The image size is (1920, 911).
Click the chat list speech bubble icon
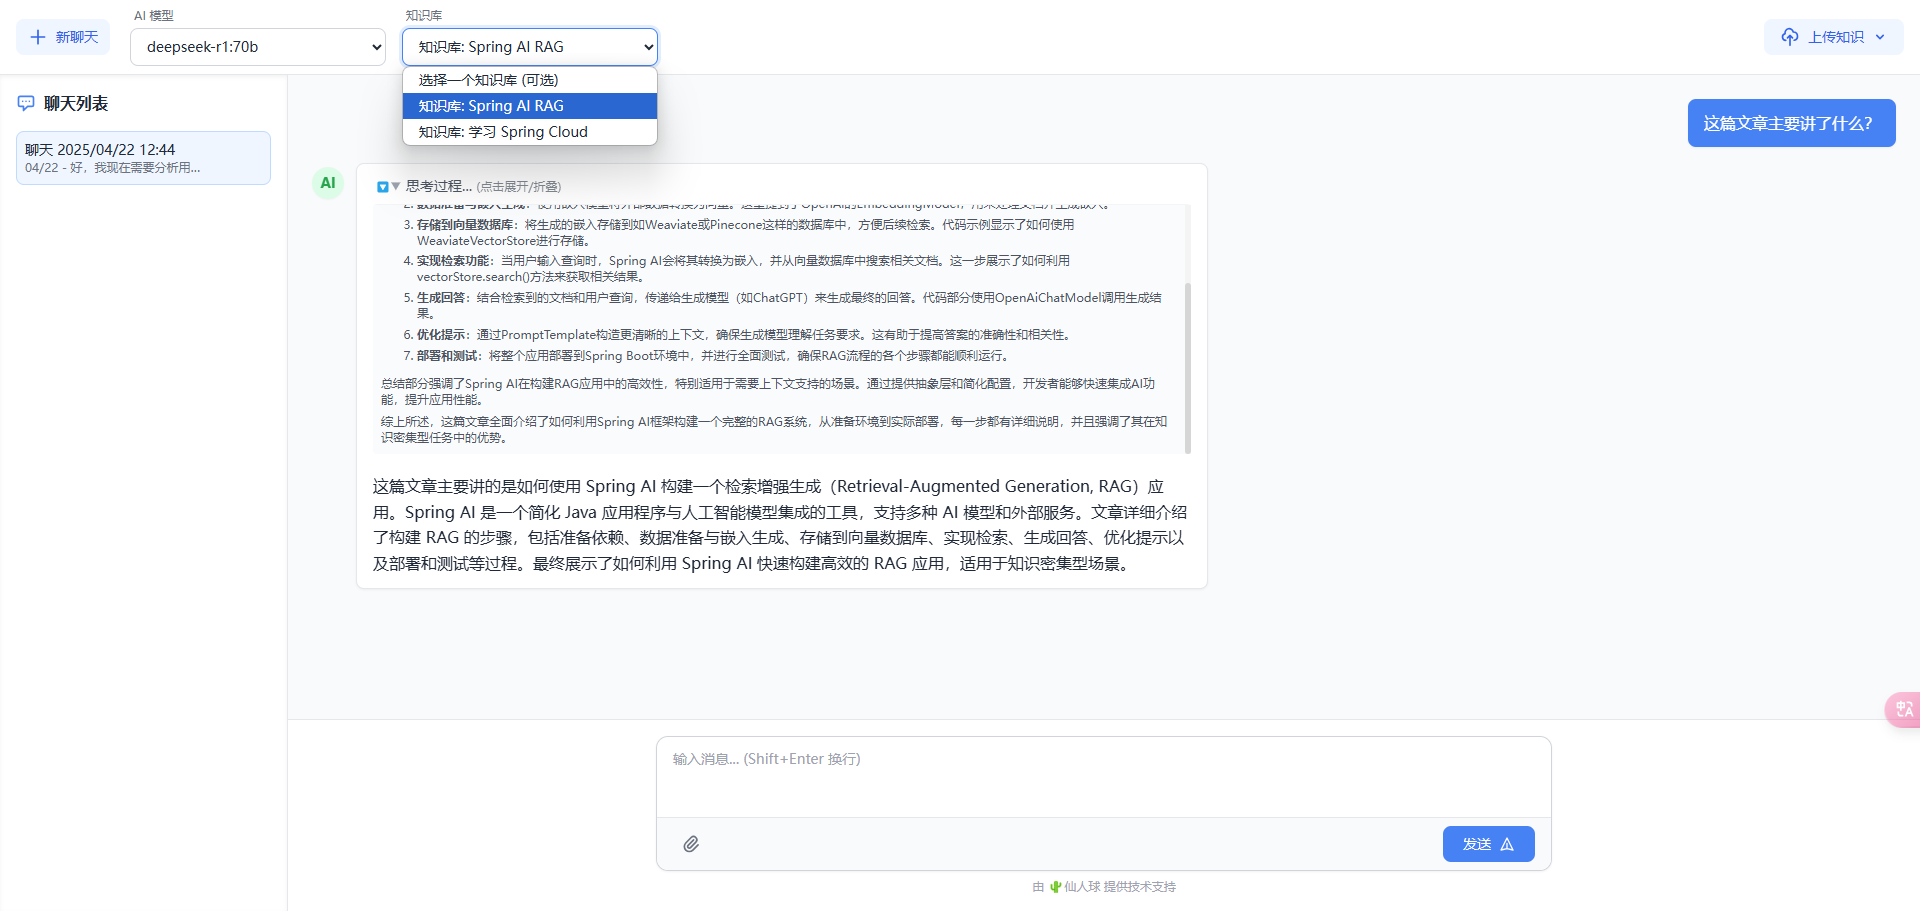[26, 103]
